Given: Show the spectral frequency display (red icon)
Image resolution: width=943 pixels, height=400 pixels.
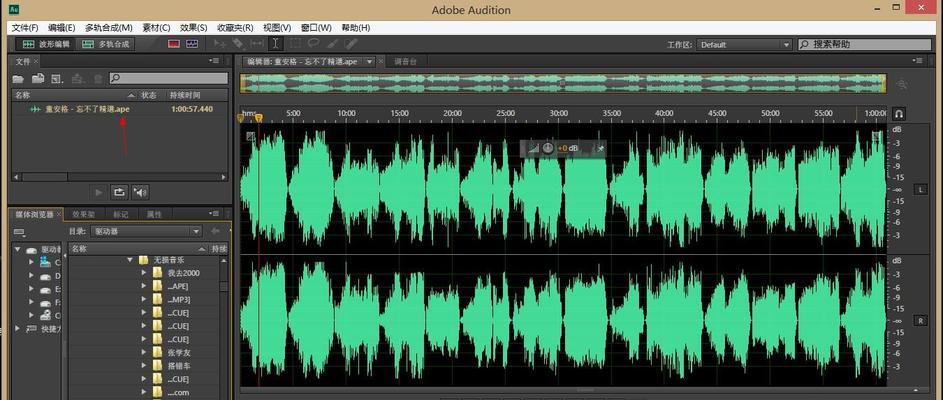Looking at the screenshot, I should (174, 44).
